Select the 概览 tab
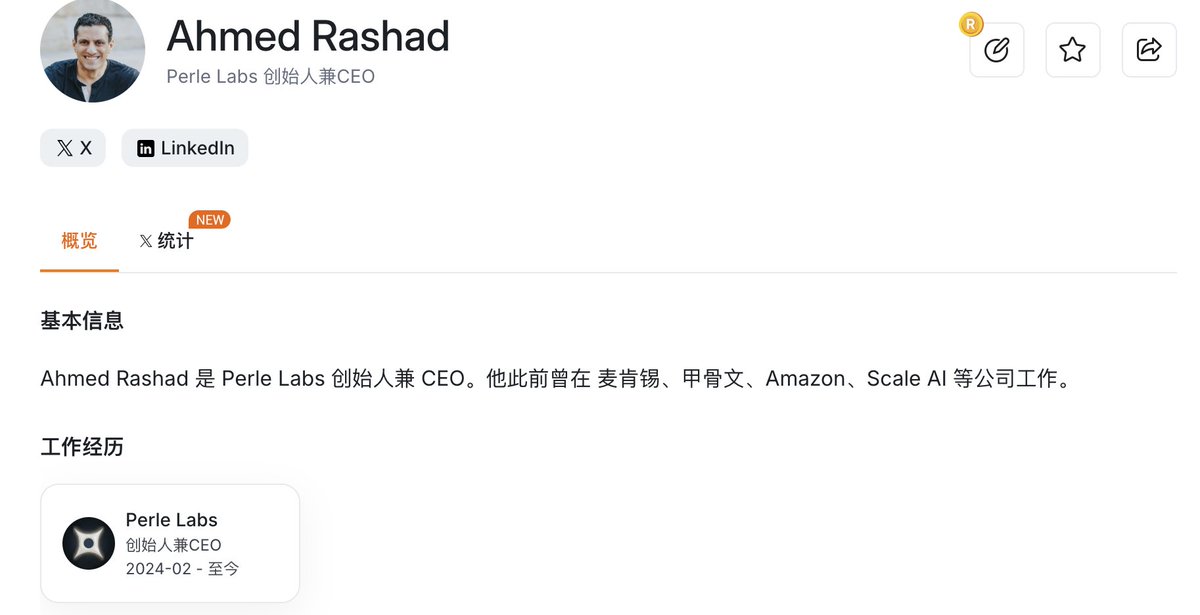Screen dimensions: 1200x615 click(79, 241)
